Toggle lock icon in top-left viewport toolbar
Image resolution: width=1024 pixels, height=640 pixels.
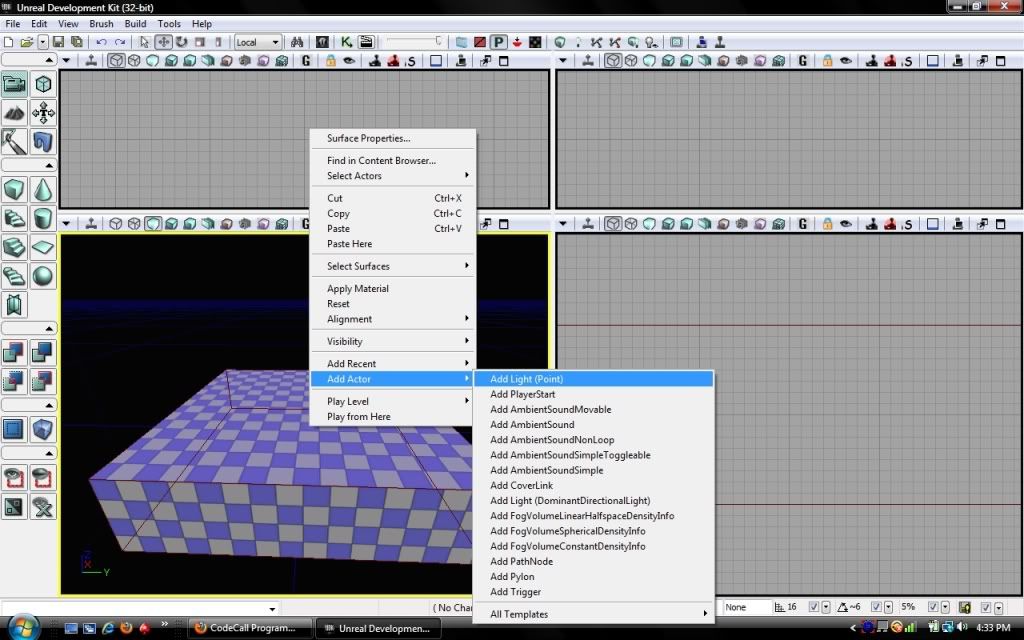click(331, 61)
